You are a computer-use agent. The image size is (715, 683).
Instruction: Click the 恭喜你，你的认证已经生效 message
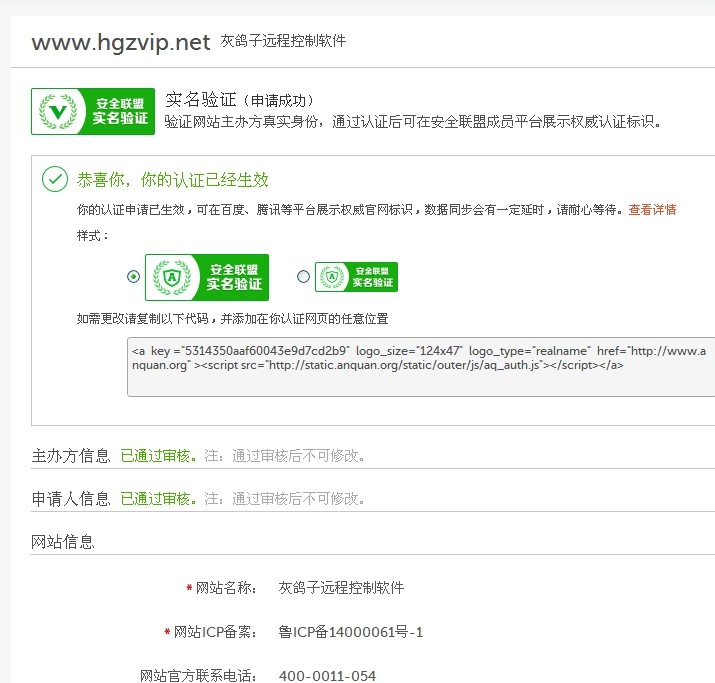click(172, 180)
